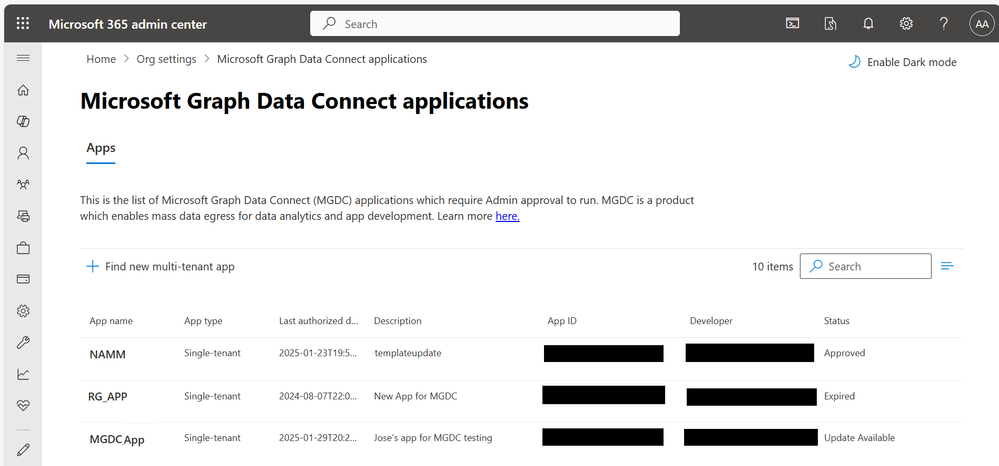Click NAMM's Single-tenant app type
This screenshot has height=466, width=999.
coord(212,353)
